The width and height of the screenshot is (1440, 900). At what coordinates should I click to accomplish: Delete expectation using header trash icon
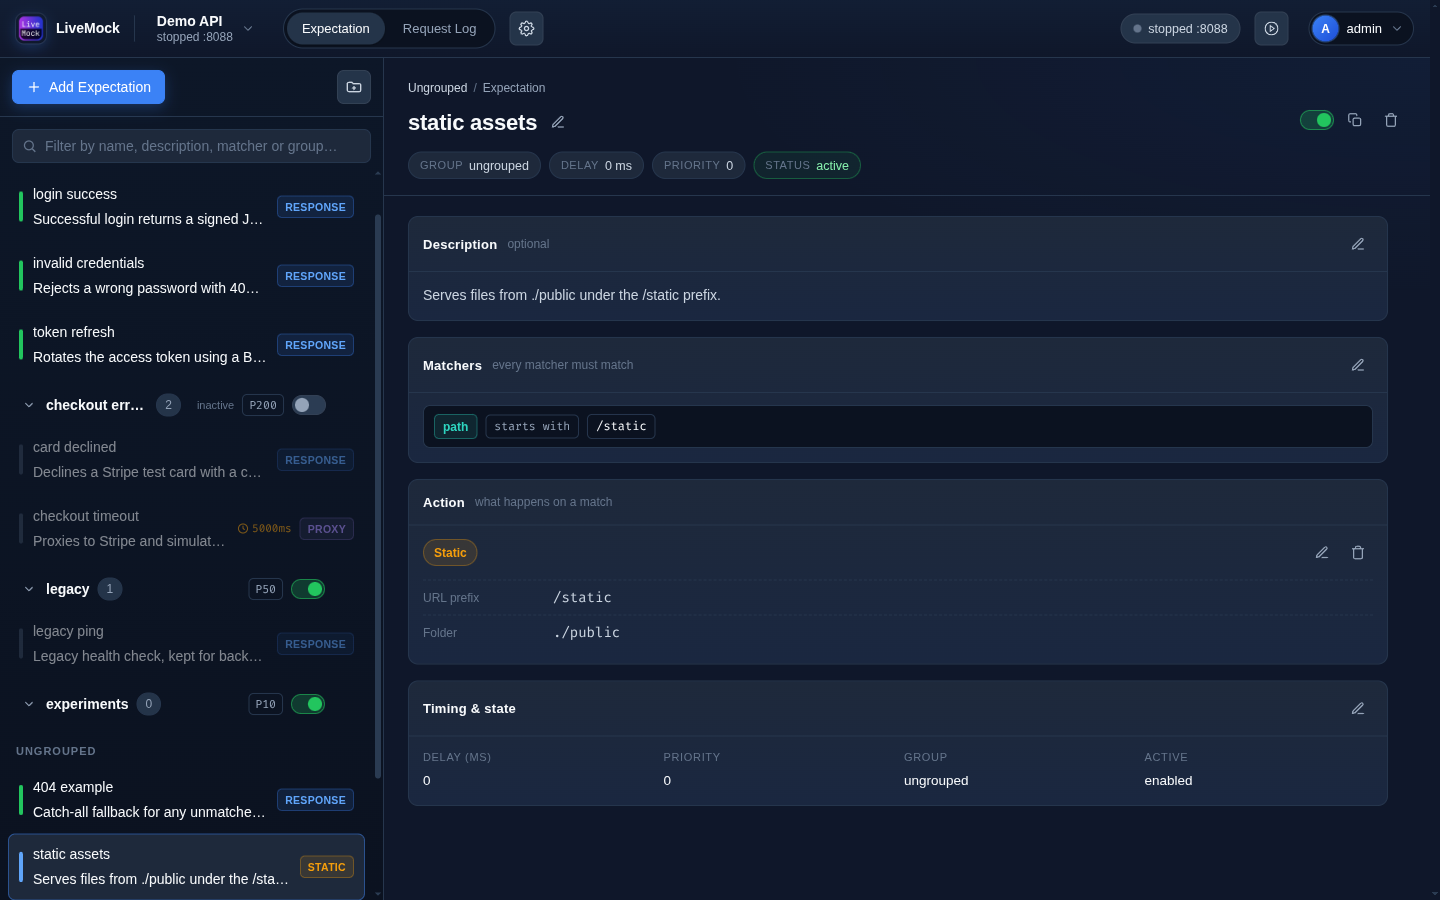1391,120
